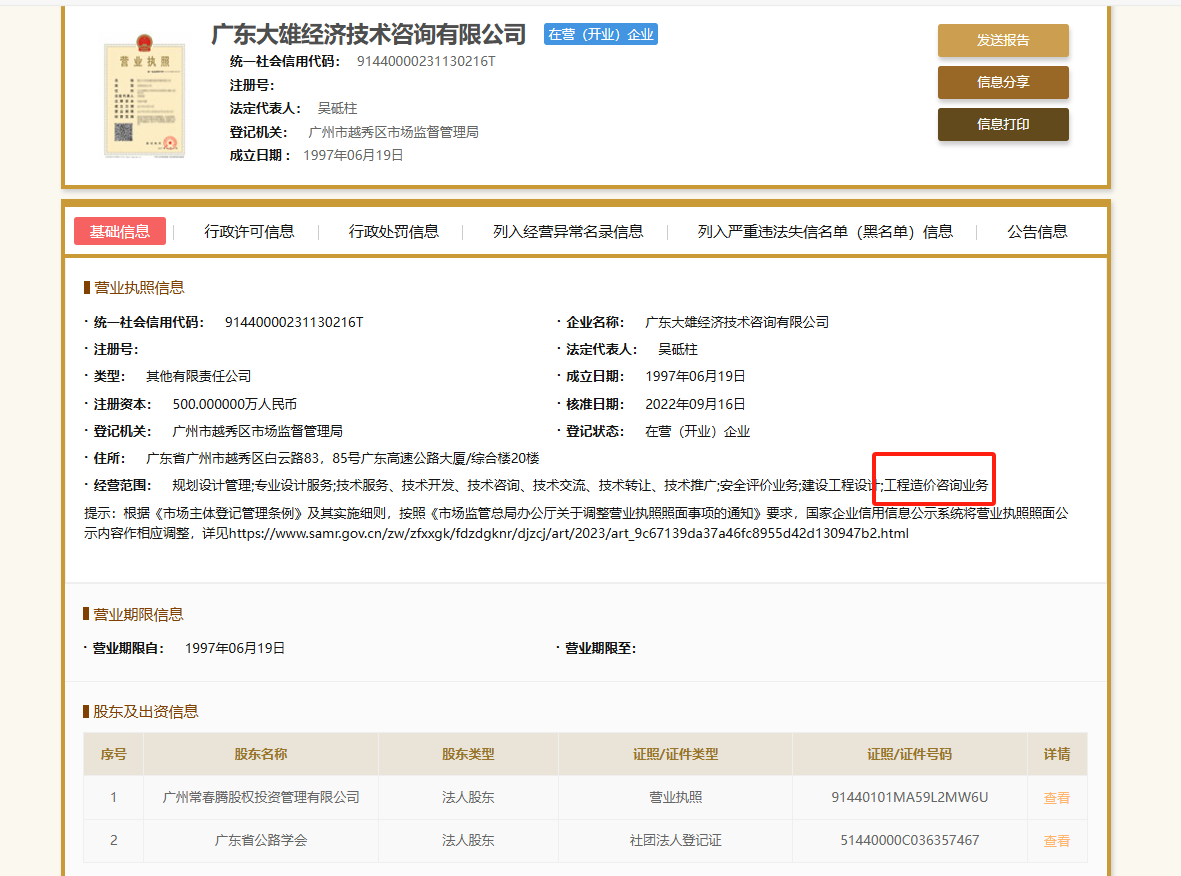Click 查看 for 广东省公路学会
Viewport: 1181px width, 876px height.
(x=1056, y=841)
